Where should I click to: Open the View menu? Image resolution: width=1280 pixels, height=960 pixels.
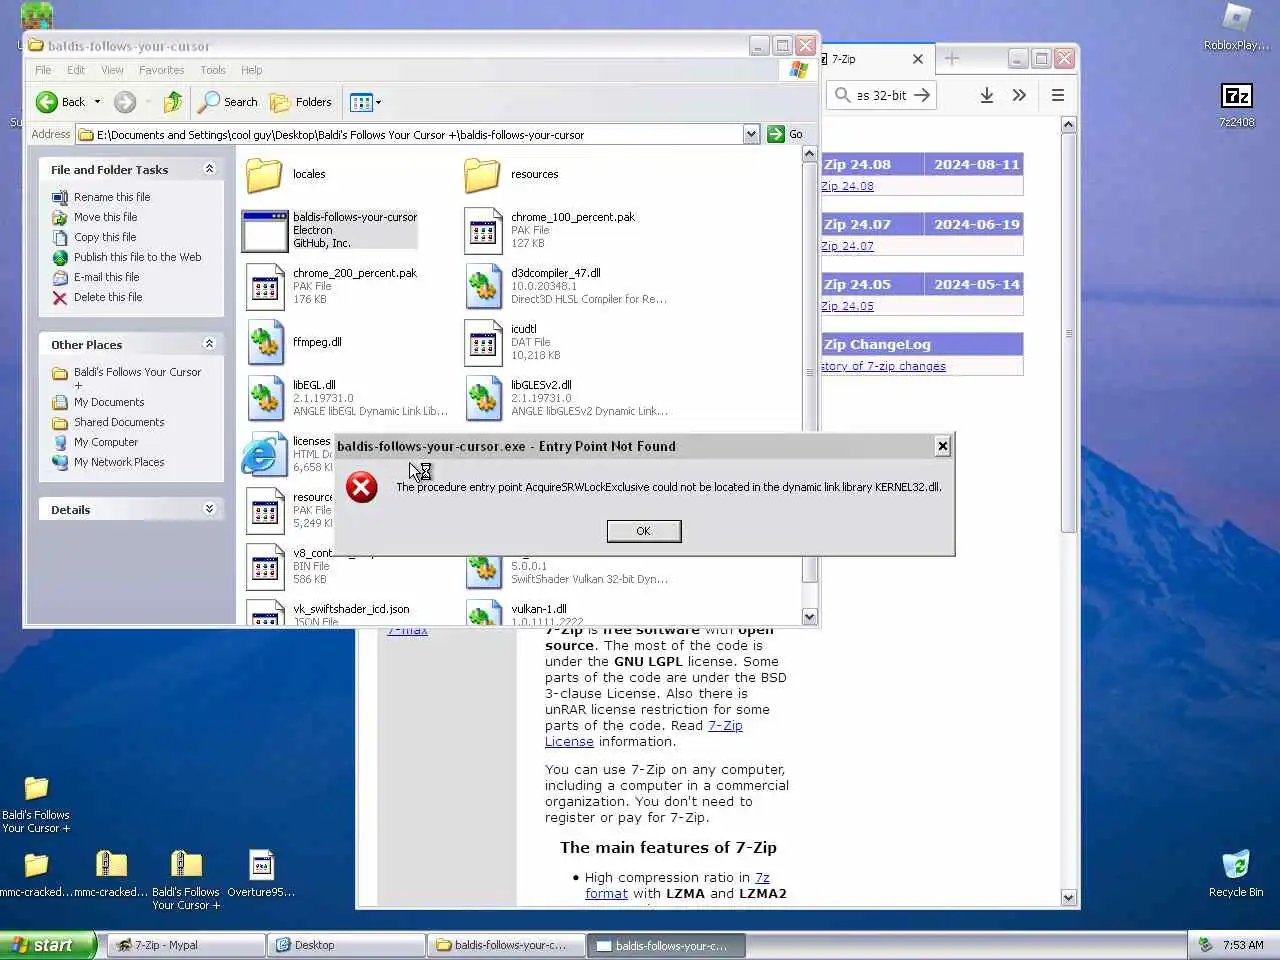point(112,70)
